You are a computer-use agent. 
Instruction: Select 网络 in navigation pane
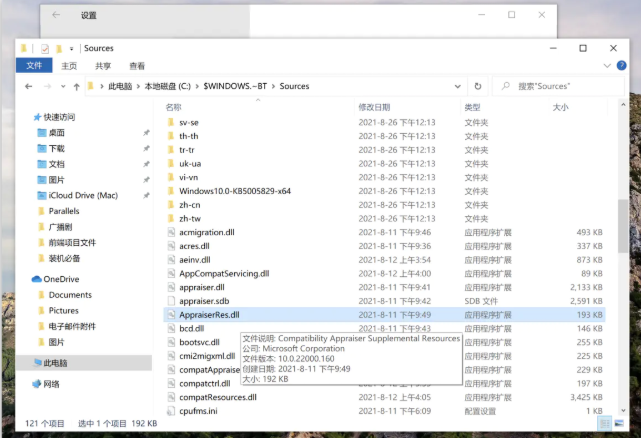click(x=52, y=384)
